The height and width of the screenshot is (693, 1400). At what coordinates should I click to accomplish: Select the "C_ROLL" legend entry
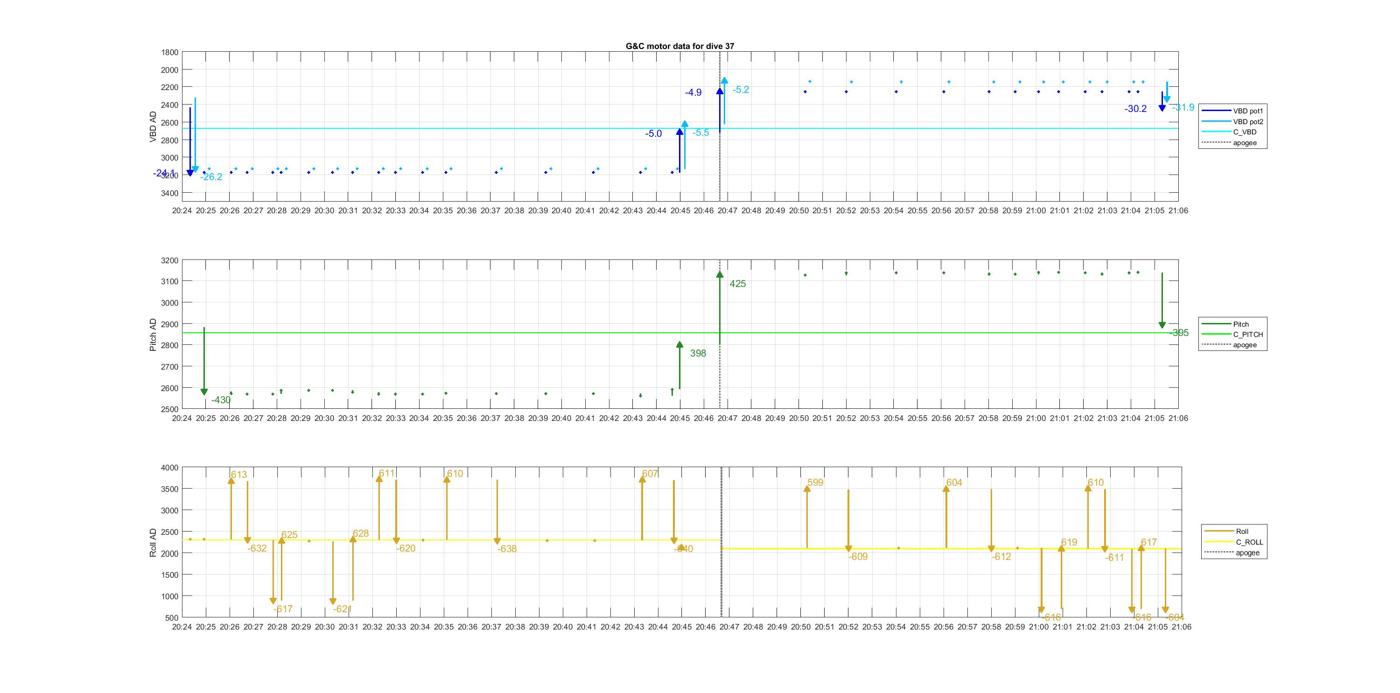point(1234,542)
